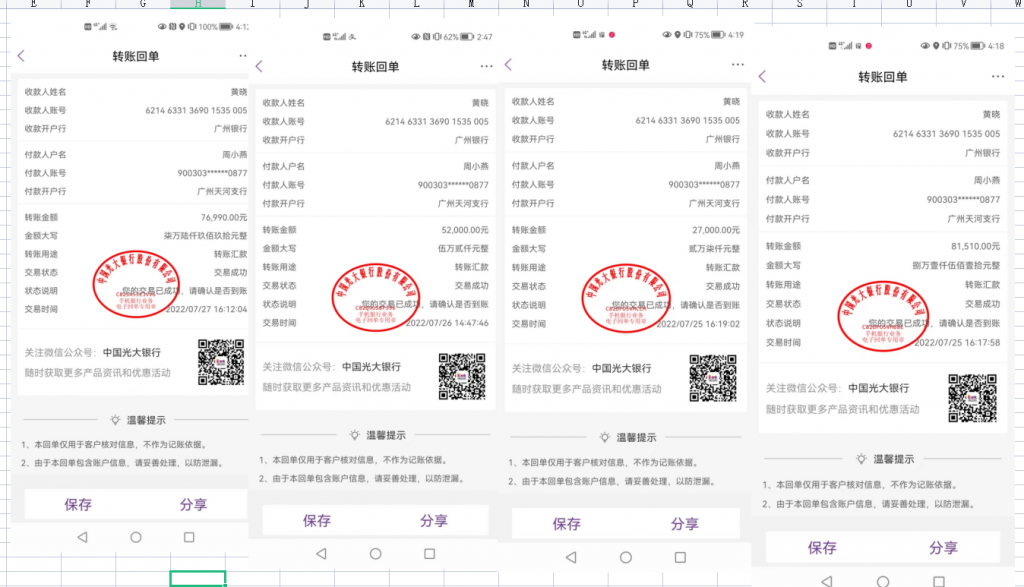Open more options in the 52,000.00 receipt

[486, 66]
